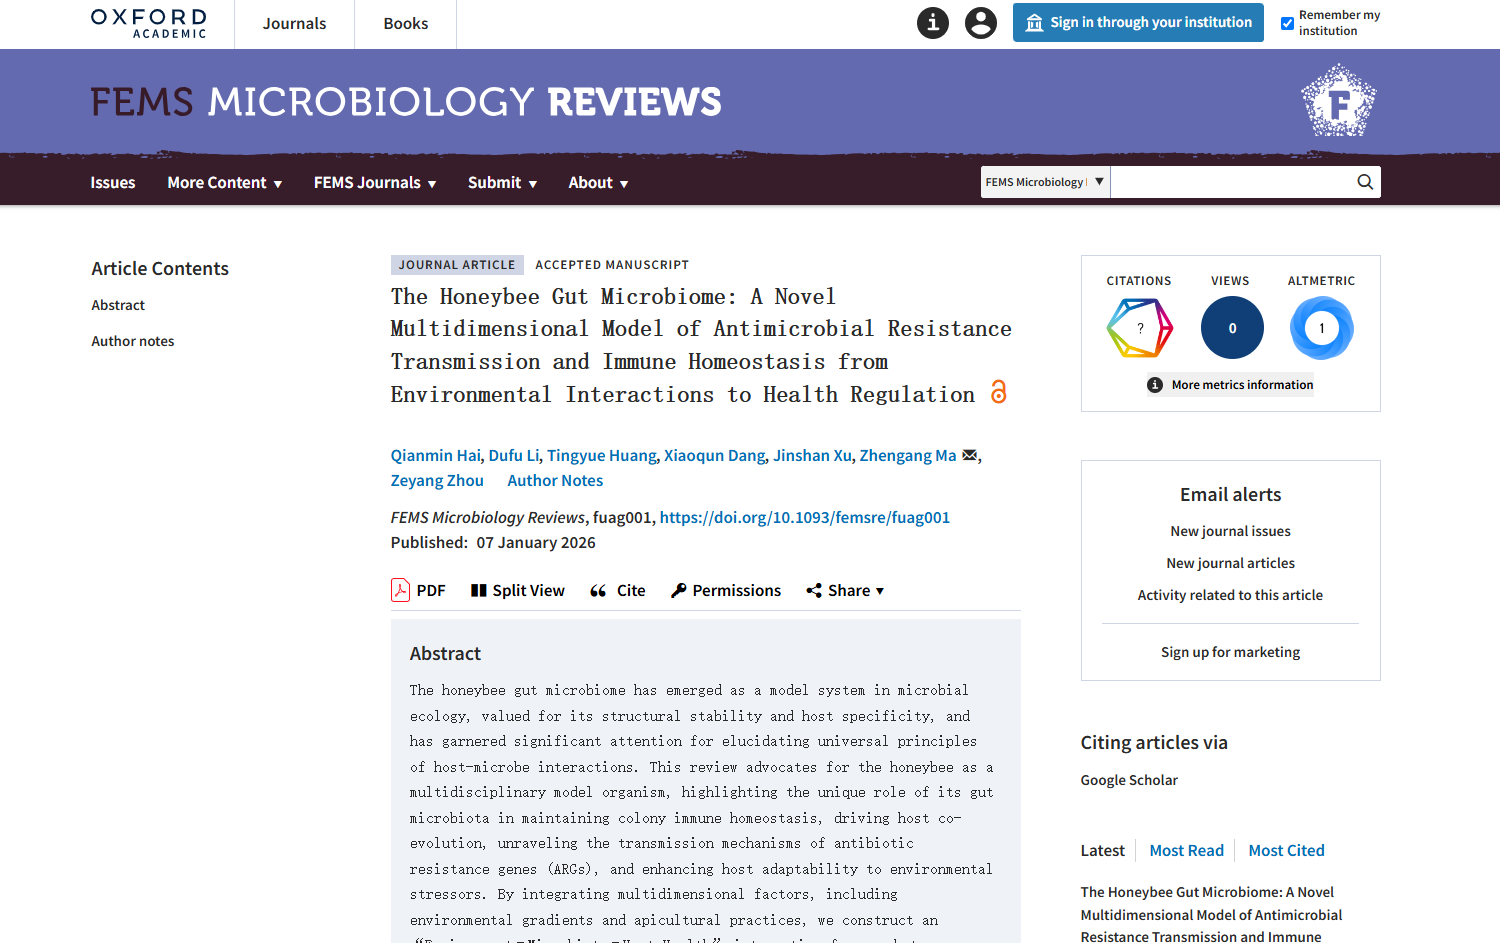Open Split View of the article
Image resolution: width=1500 pixels, height=944 pixels.
click(517, 590)
